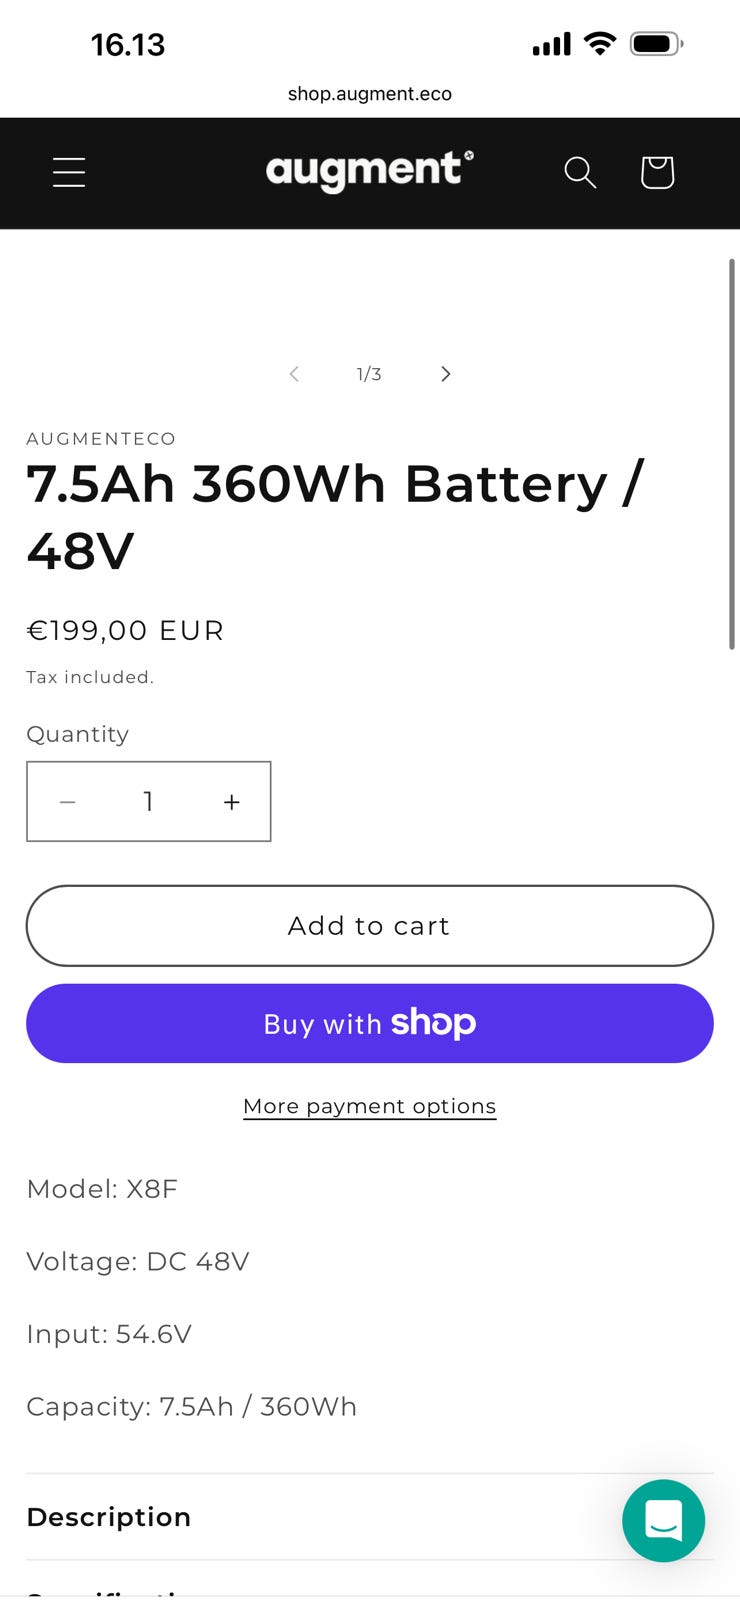The width and height of the screenshot is (740, 1600).
Task: Decrease quantity with minus button
Action: point(68,802)
